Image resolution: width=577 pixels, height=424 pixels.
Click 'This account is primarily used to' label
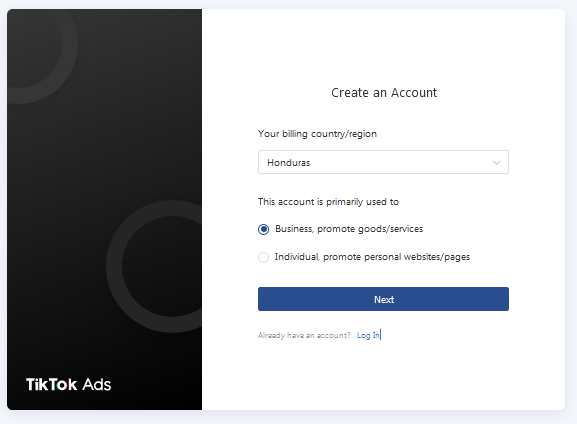coord(328,202)
